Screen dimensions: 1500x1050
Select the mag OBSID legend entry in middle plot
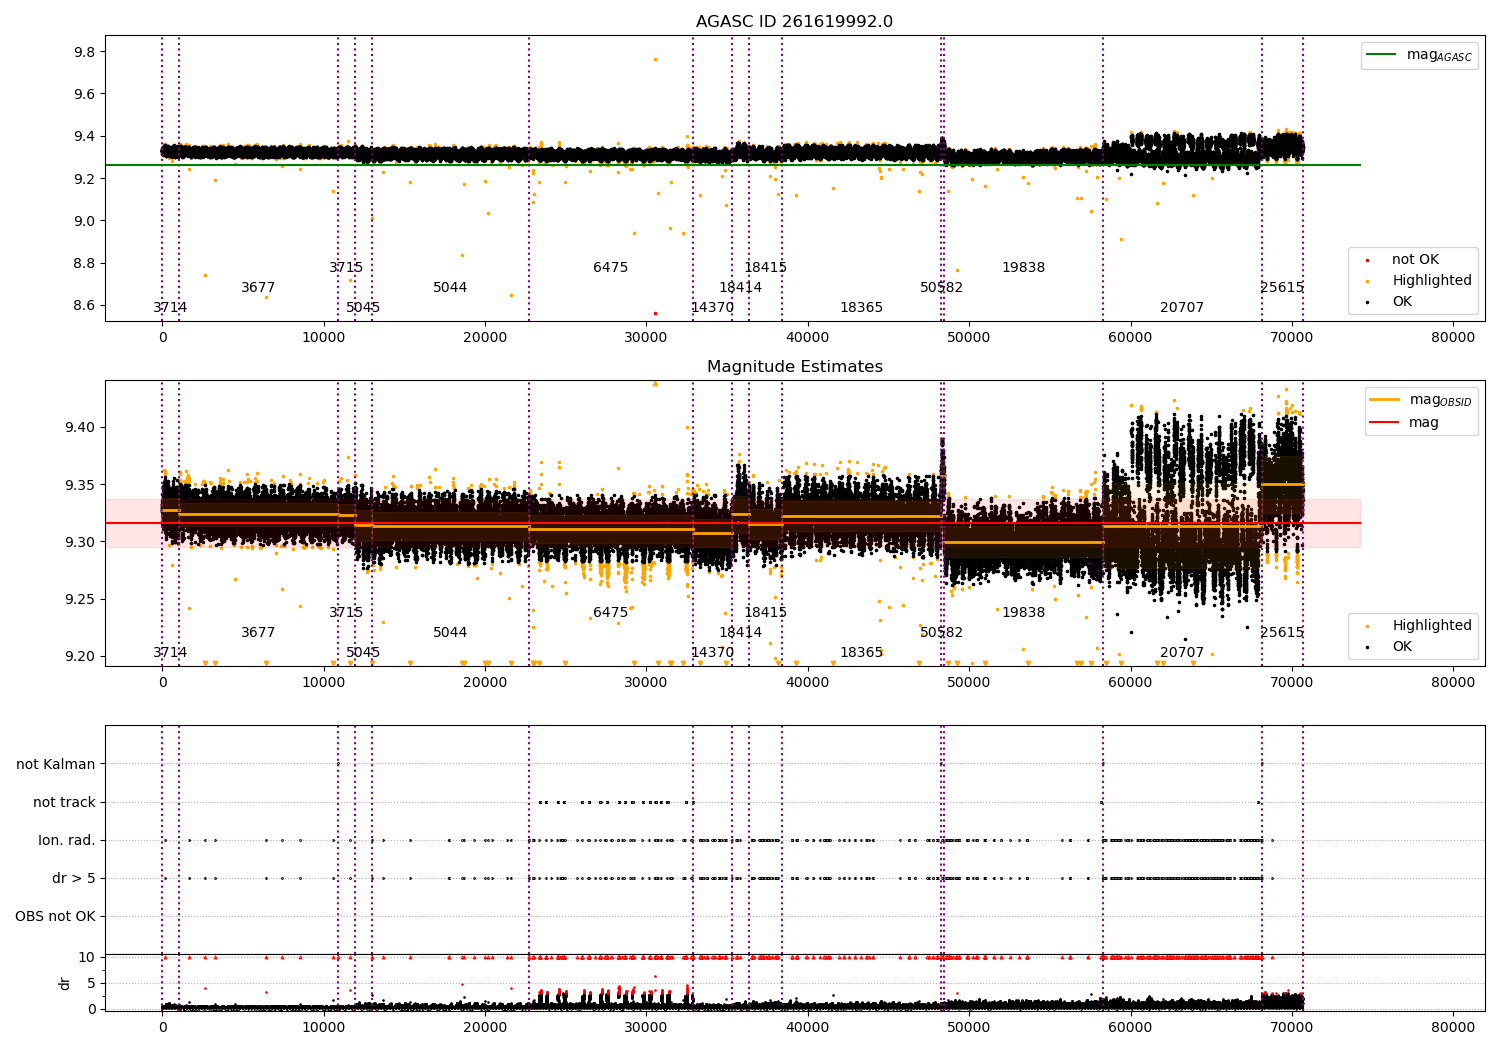pos(1421,400)
